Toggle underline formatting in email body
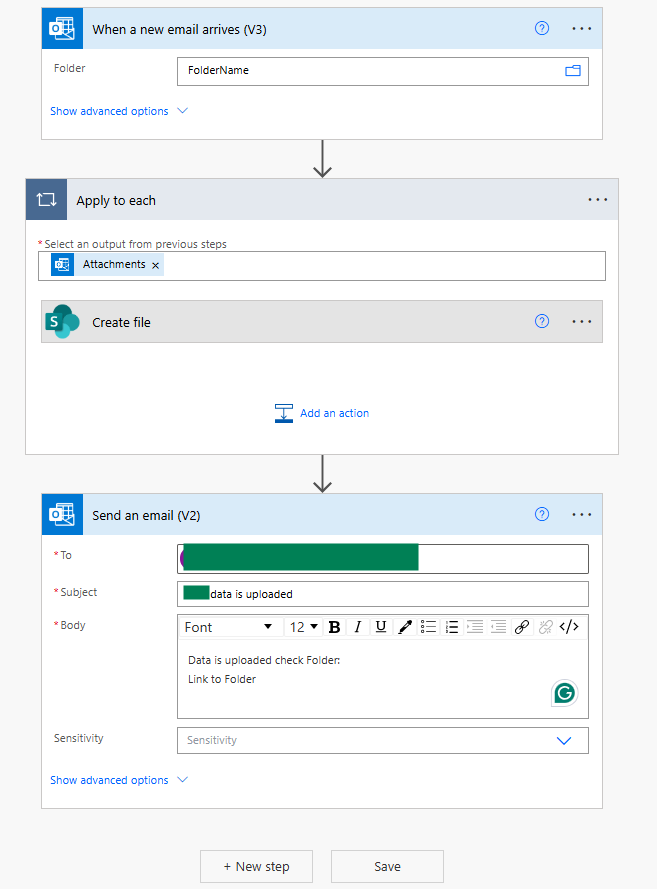 381,627
